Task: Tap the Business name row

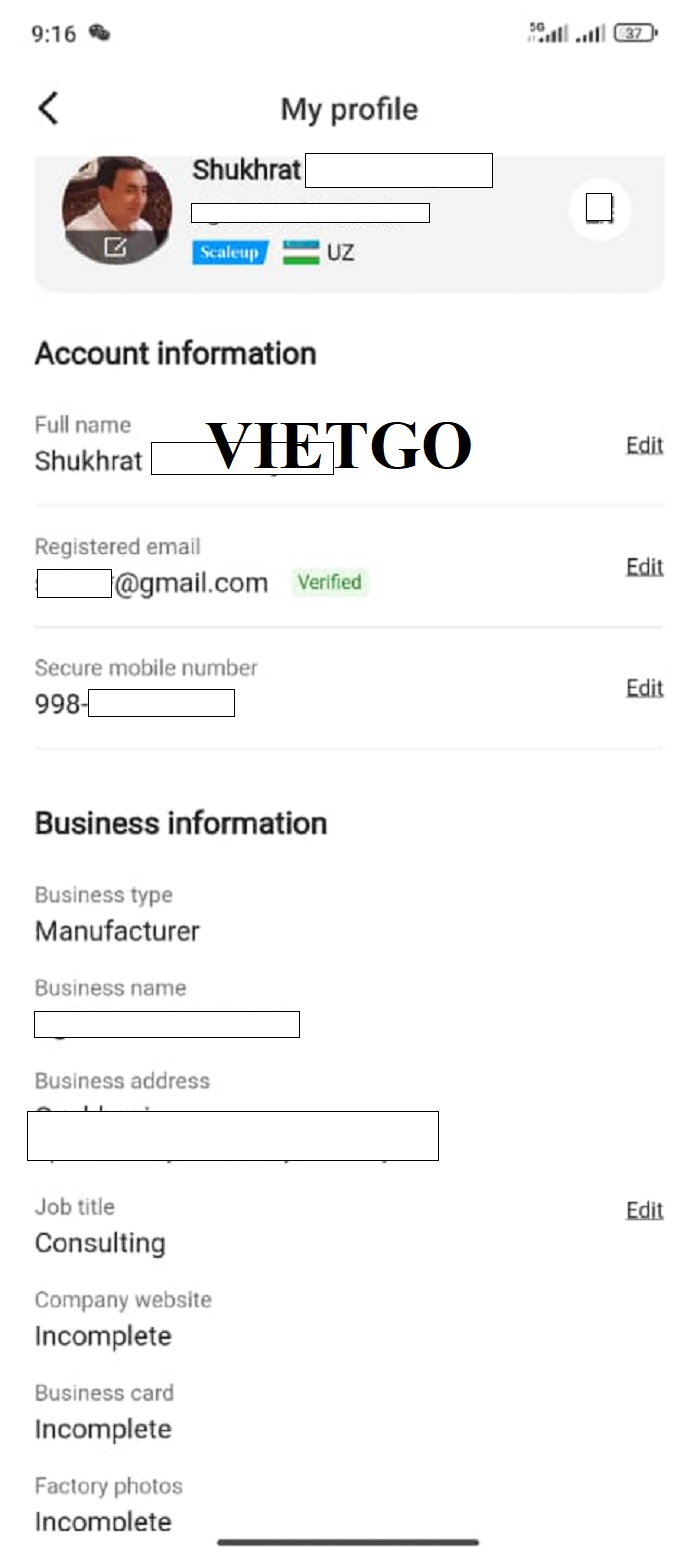Action: [x=349, y=1007]
